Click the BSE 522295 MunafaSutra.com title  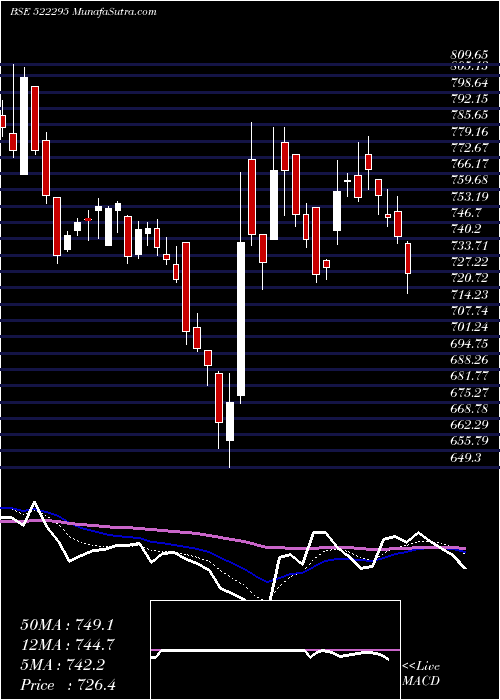click(83, 12)
